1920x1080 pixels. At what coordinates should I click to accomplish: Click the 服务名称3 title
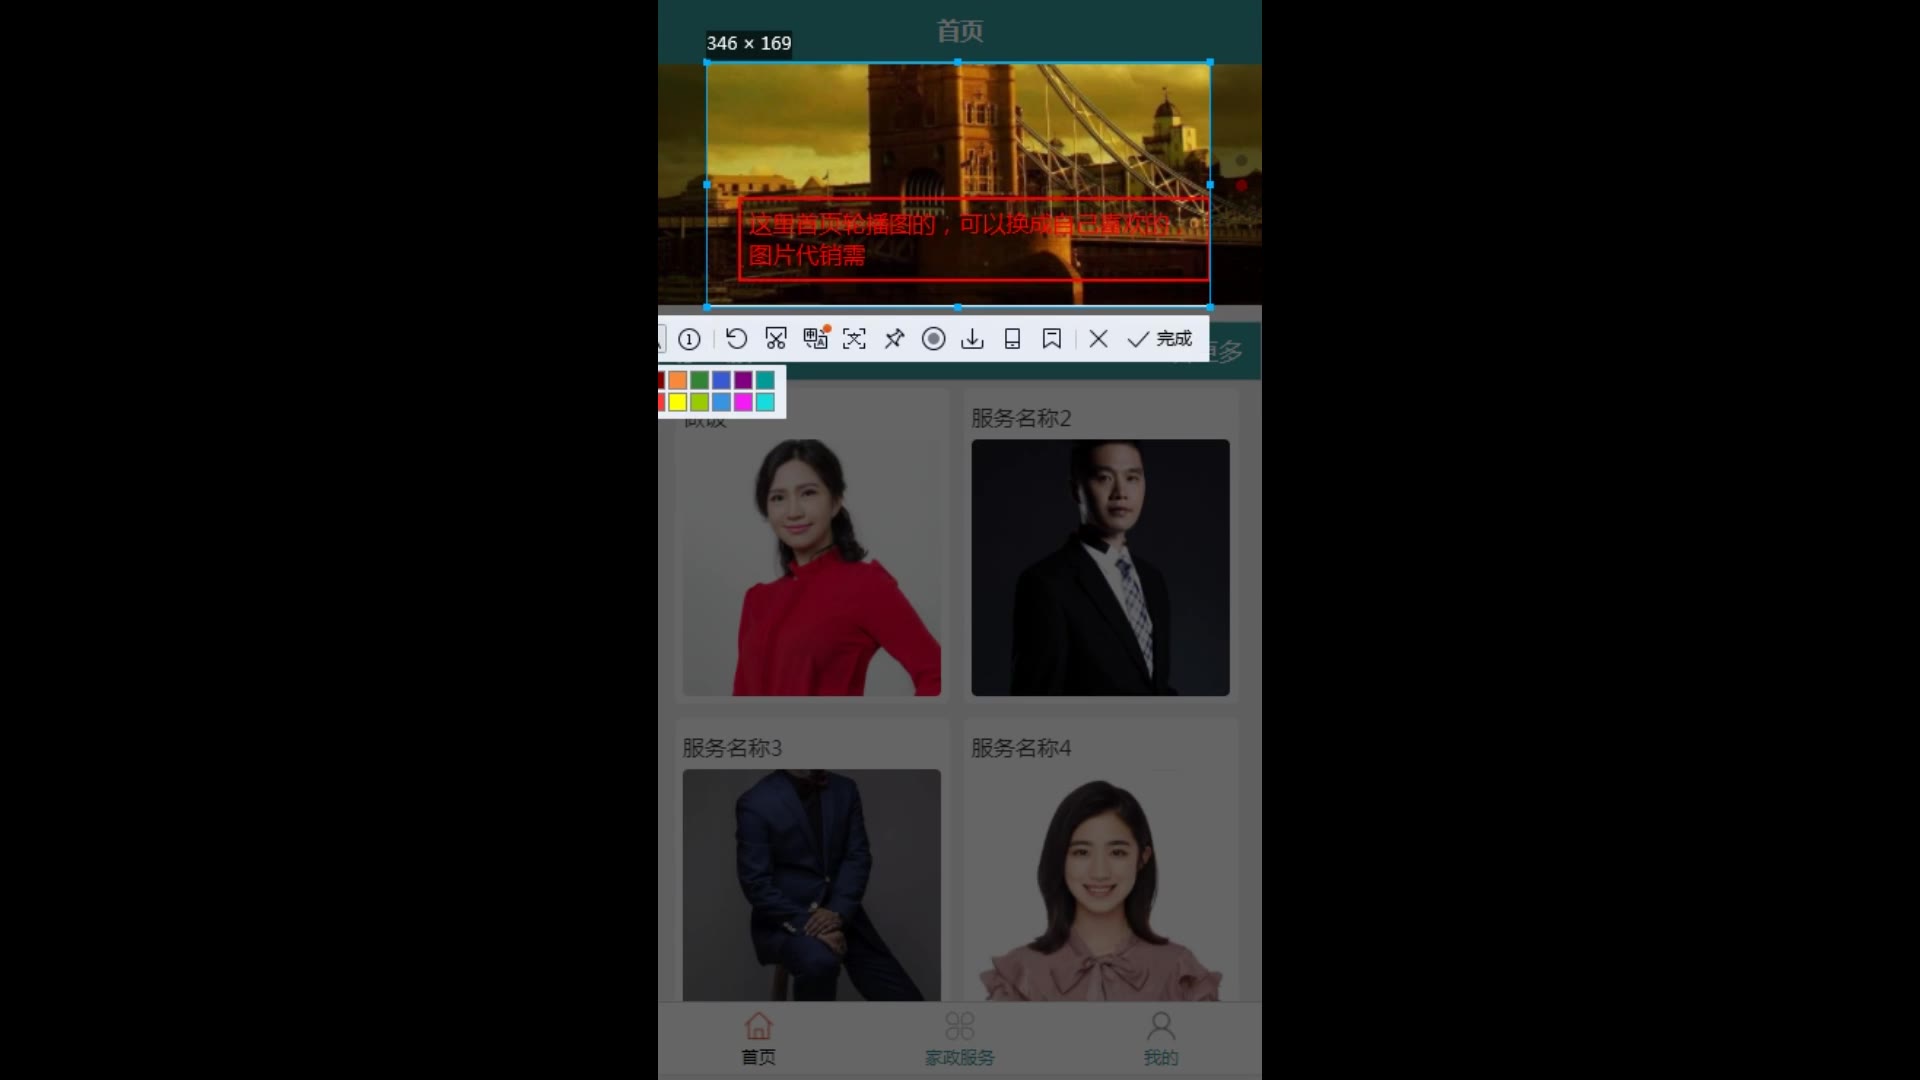point(732,748)
